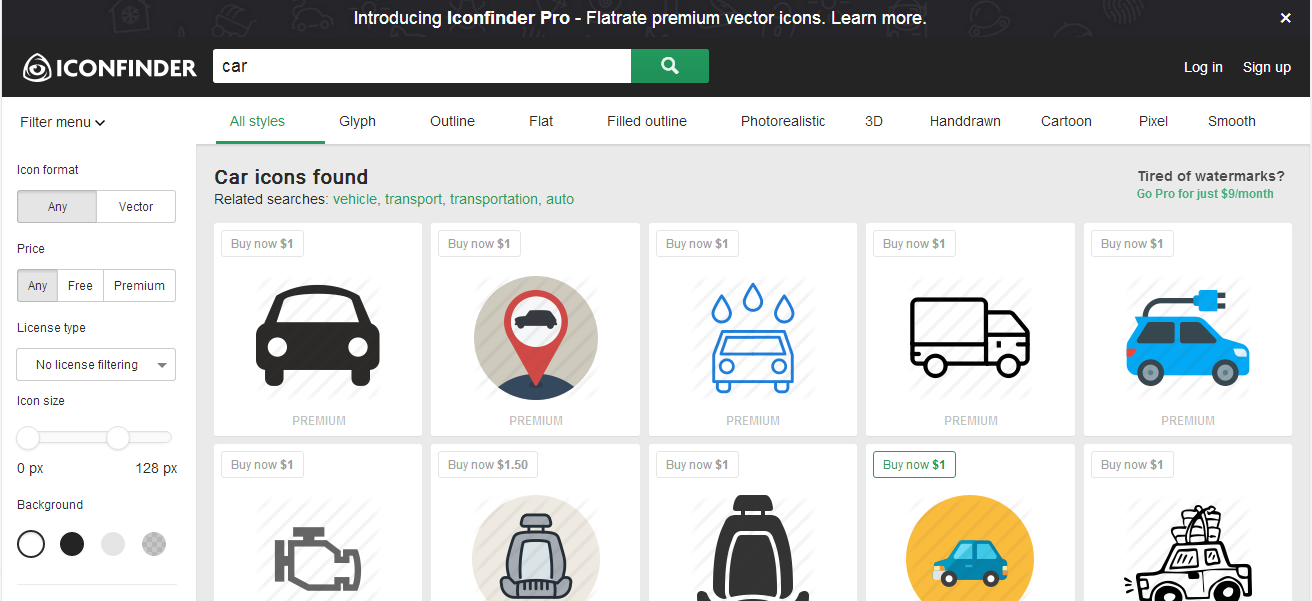Open the related search 'auto'
Screen dimensions: 1312x601
point(560,199)
